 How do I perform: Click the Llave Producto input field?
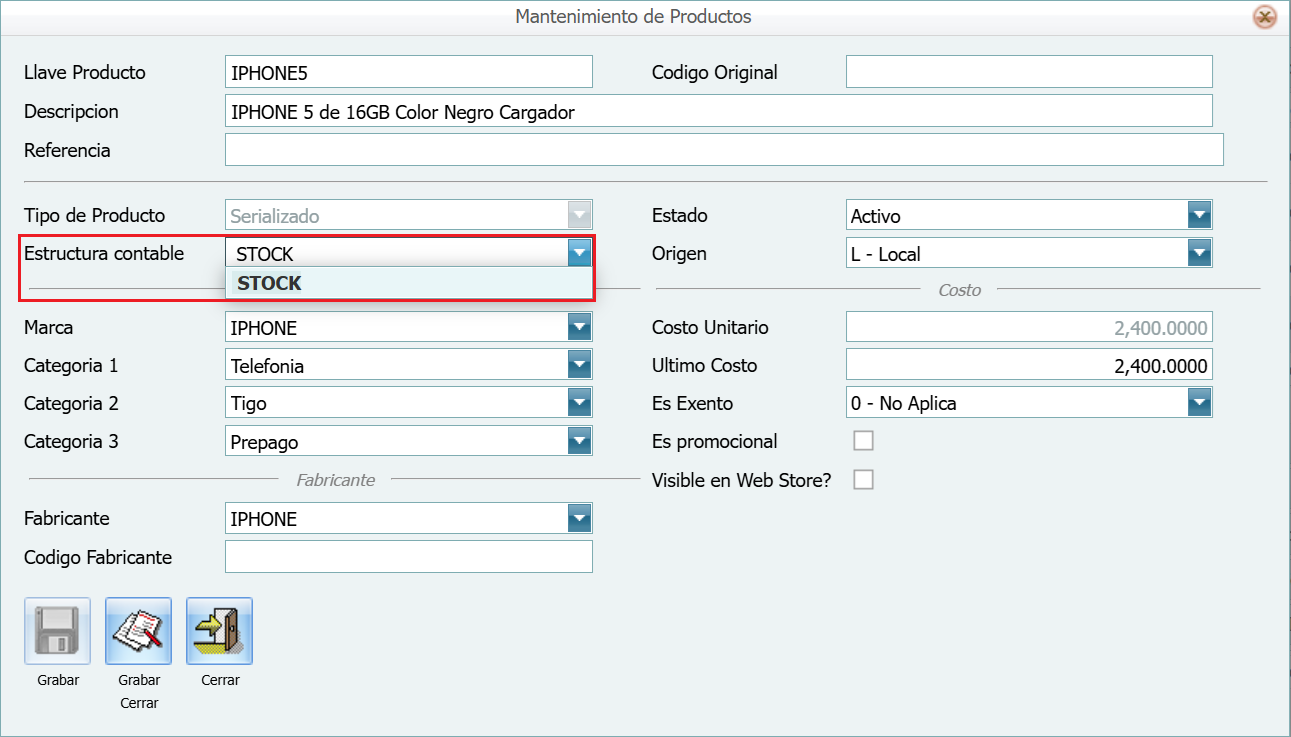(x=408, y=72)
